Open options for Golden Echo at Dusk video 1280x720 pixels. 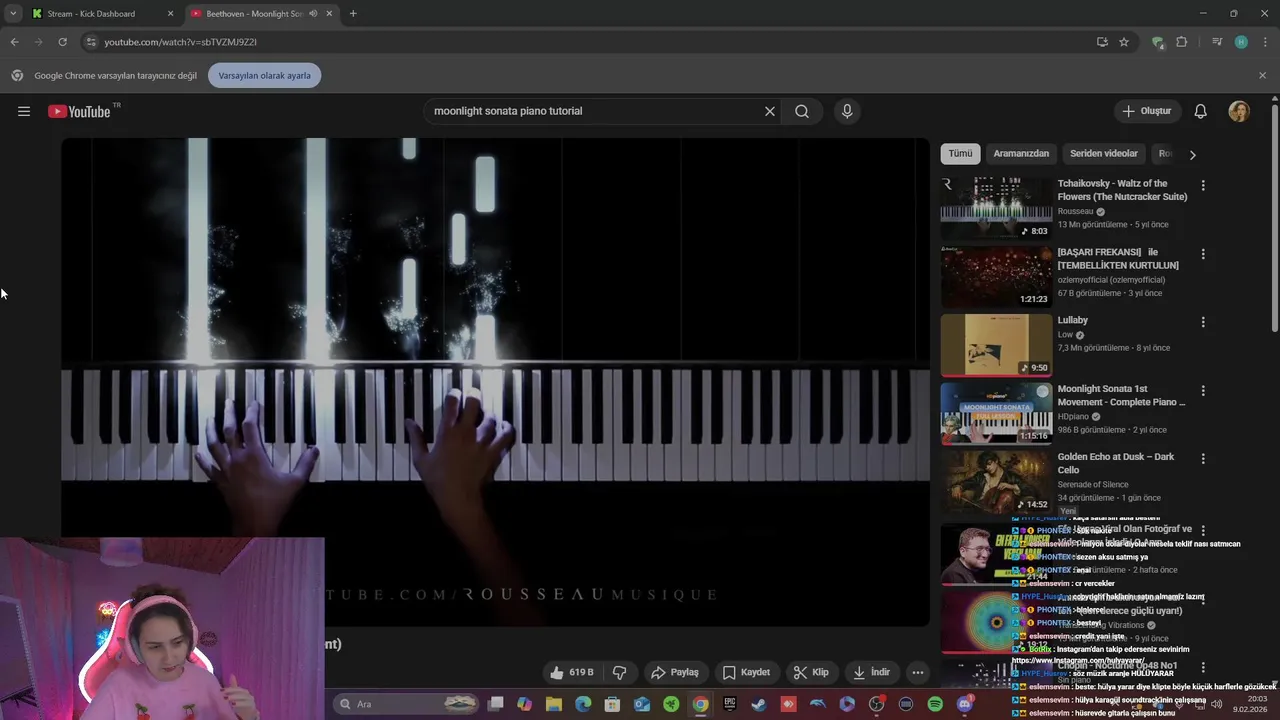(x=1203, y=458)
